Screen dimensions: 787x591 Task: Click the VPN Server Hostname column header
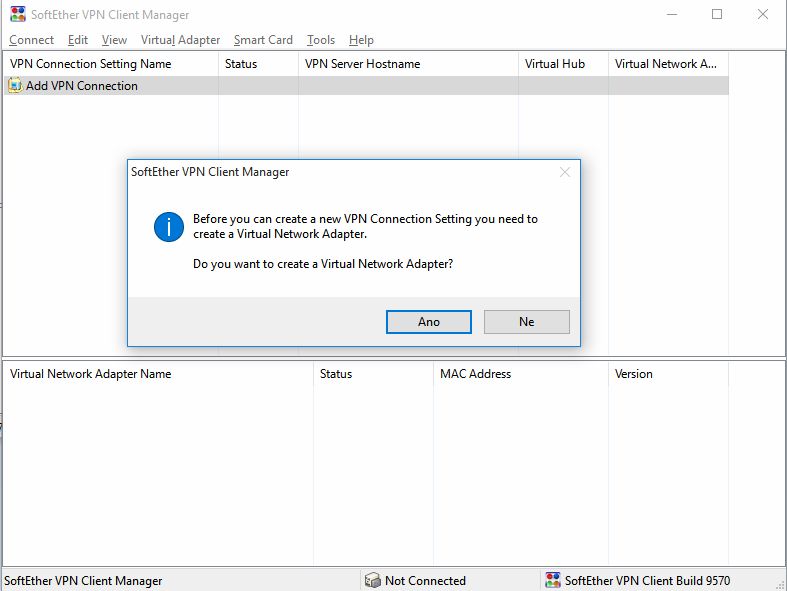(408, 64)
